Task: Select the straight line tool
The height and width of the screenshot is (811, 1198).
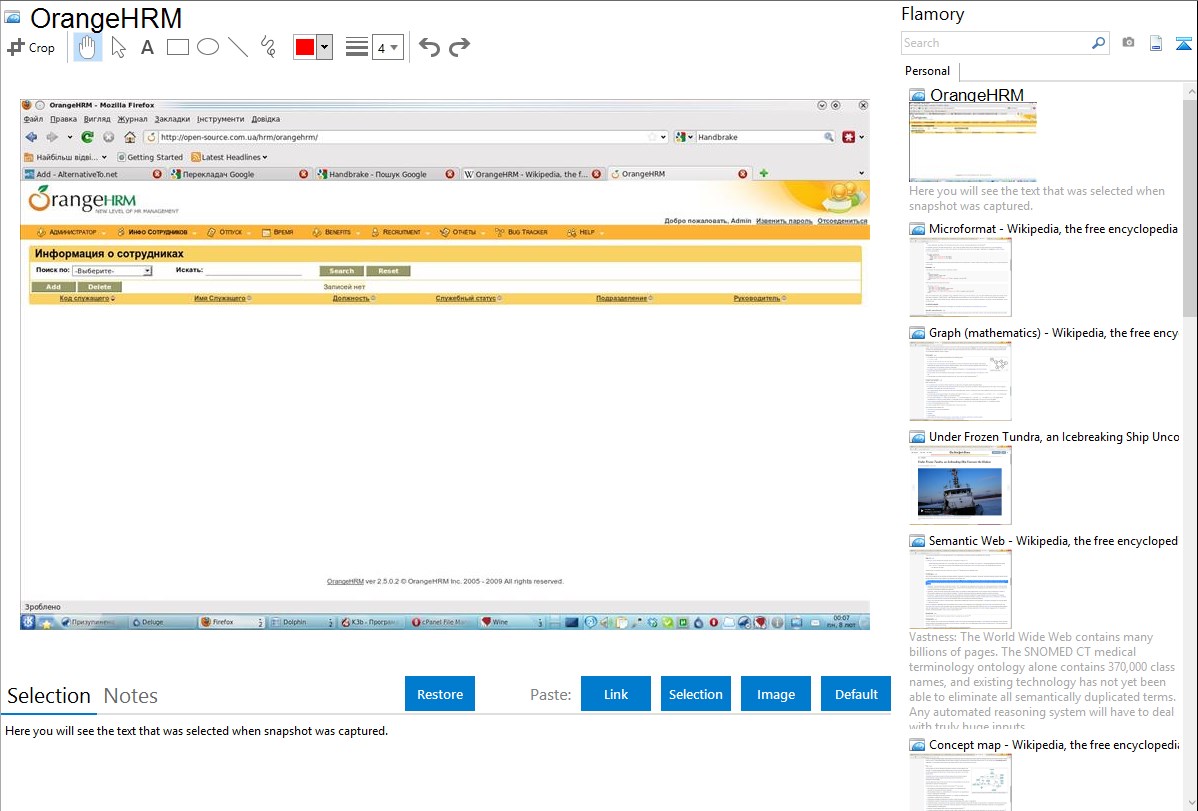Action: pyautogui.click(x=238, y=47)
